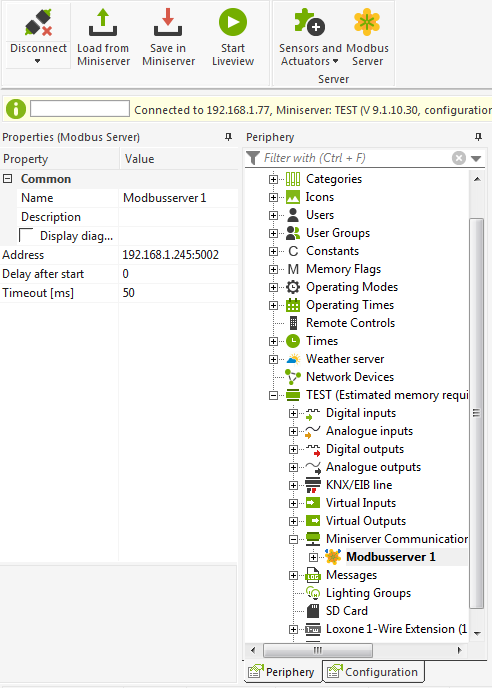Expand the Categories tree node

pyautogui.click(x=273, y=179)
